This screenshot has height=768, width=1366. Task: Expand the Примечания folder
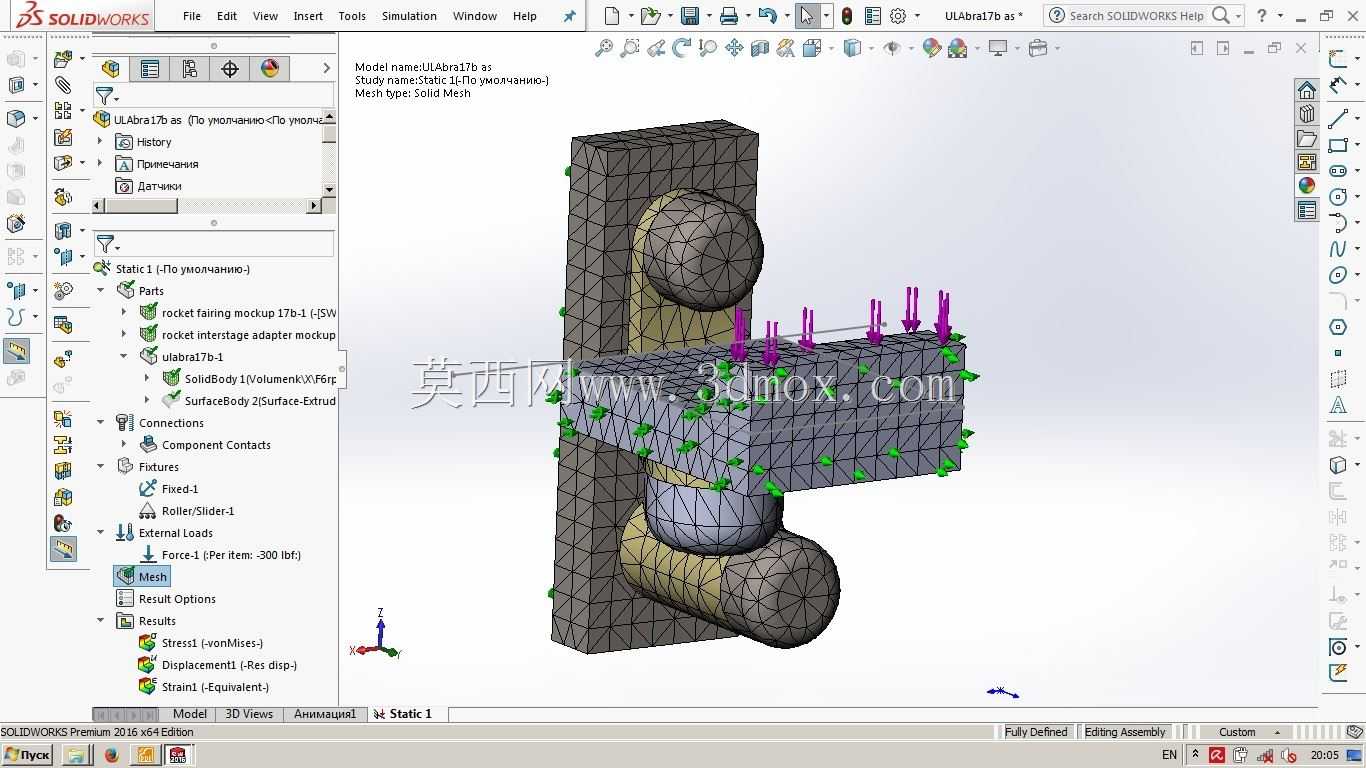(100, 164)
